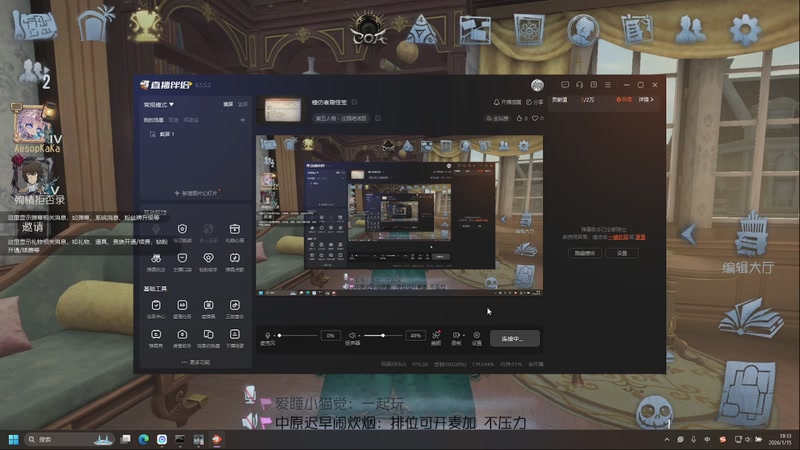Open the gift box wish icon in the interaction grid
Image resolution: width=800 pixels, height=450 pixels.
(235, 229)
